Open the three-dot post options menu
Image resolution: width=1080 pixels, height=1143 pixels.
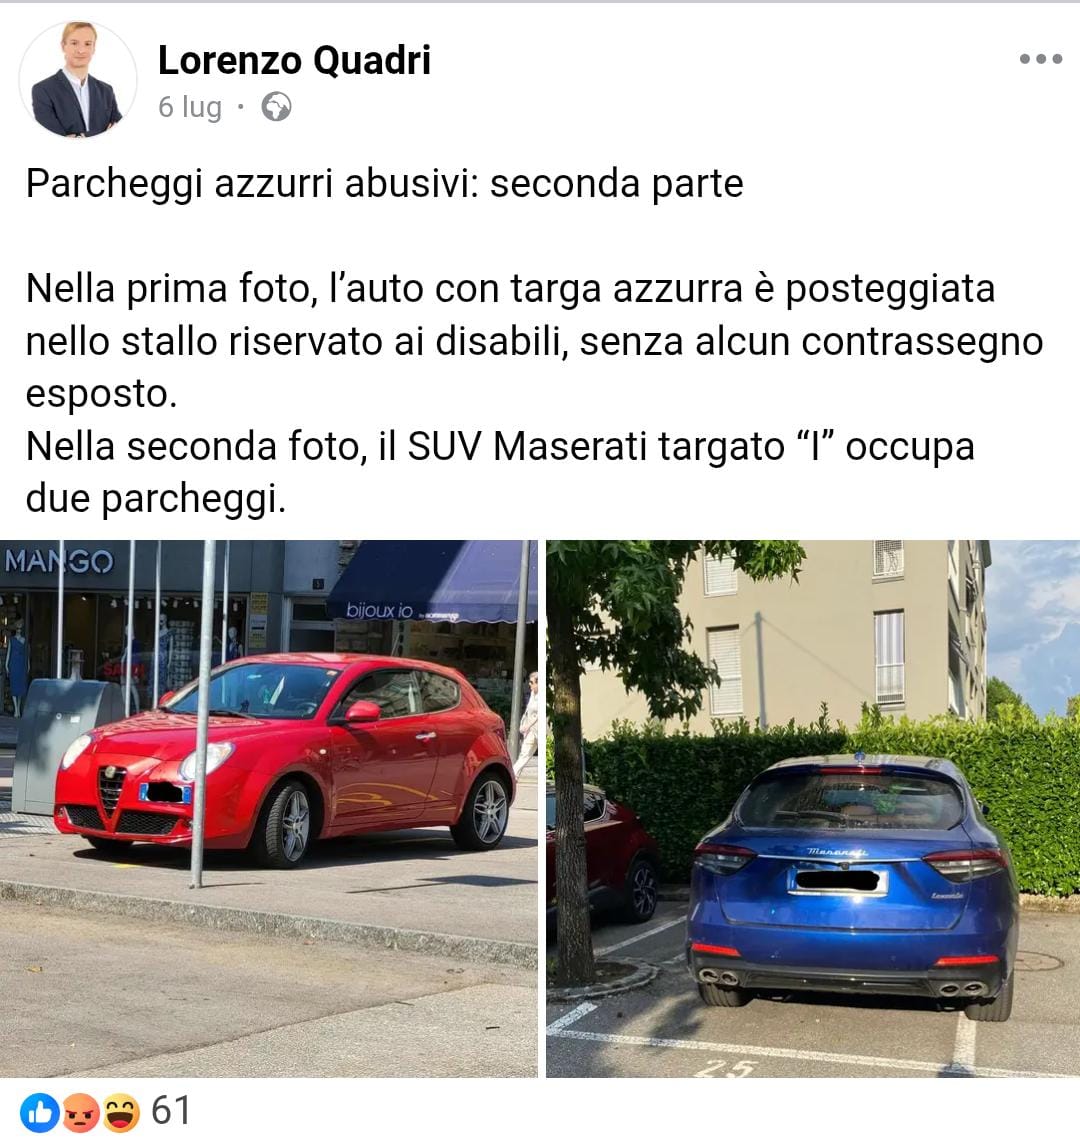[x=1040, y=59]
